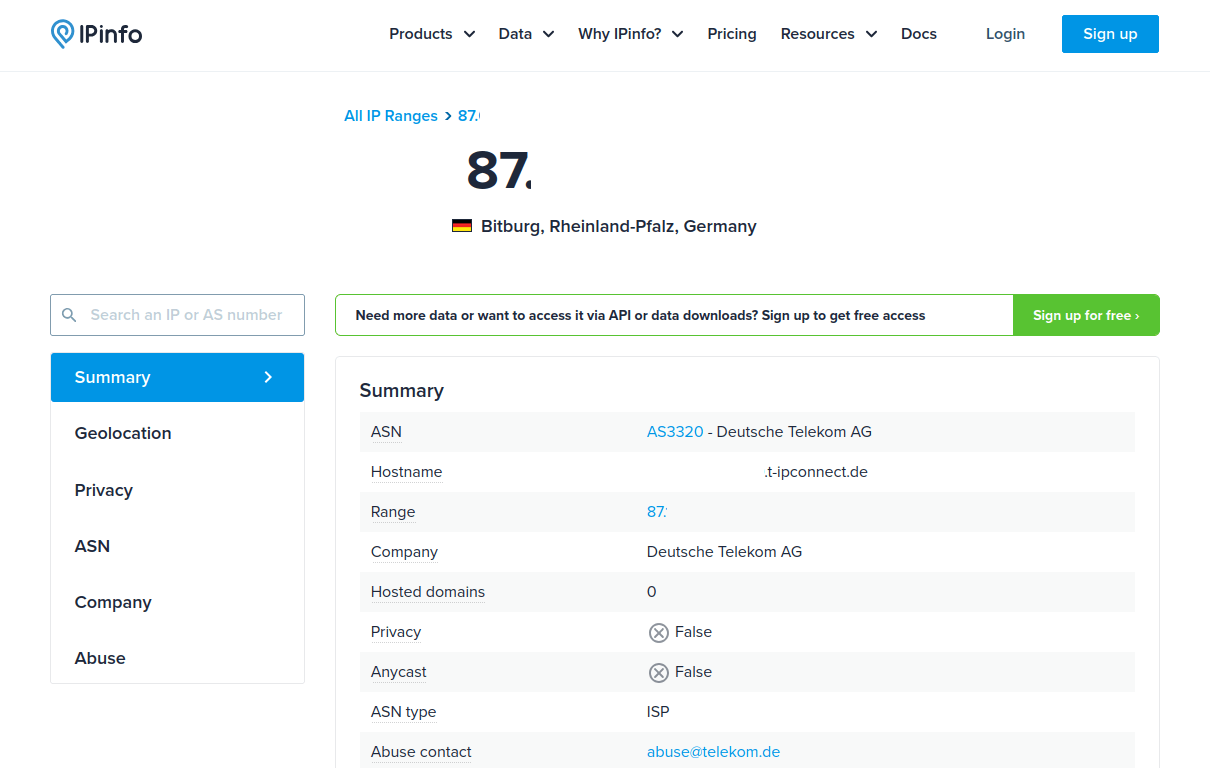Click the Summary chevron arrow
This screenshot has height=768, width=1210.
coord(268,377)
